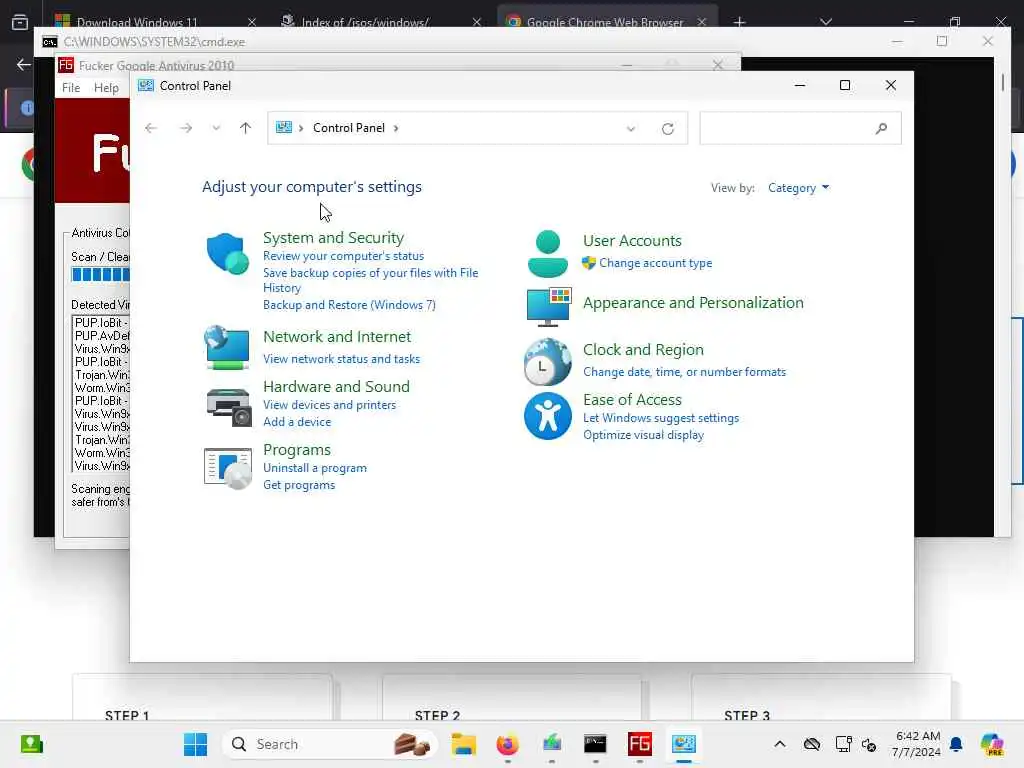The width and height of the screenshot is (1024, 768).
Task: Click the green widget icon on taskbar
Action: pos(31,744)
